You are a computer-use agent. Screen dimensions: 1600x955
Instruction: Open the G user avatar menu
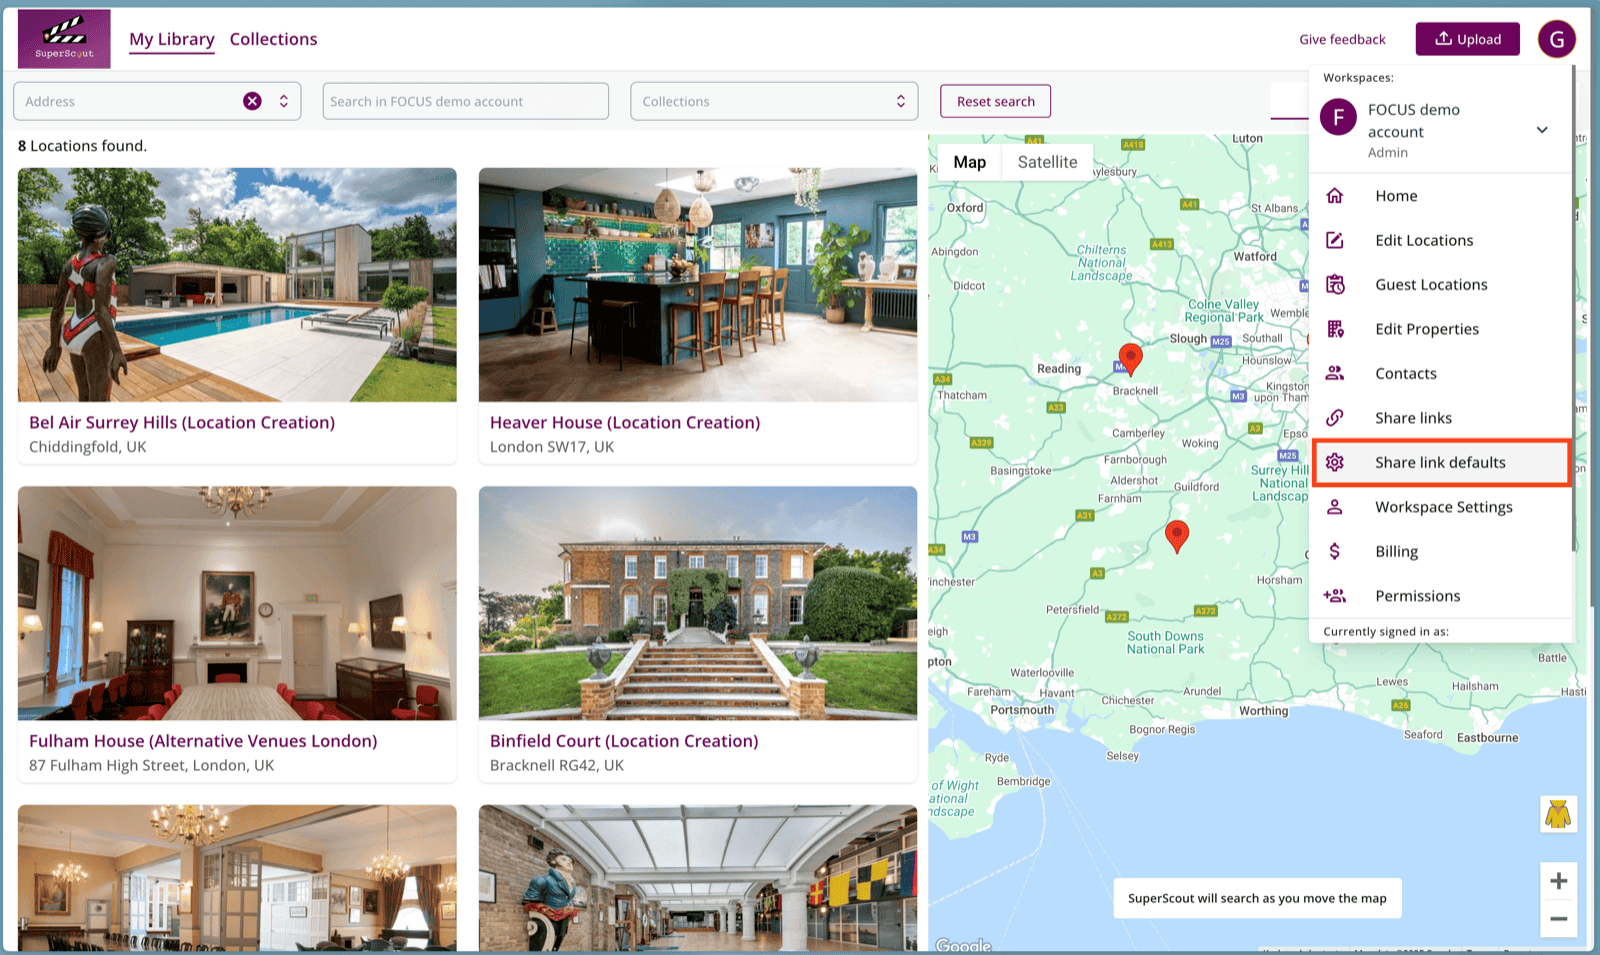1556,39
